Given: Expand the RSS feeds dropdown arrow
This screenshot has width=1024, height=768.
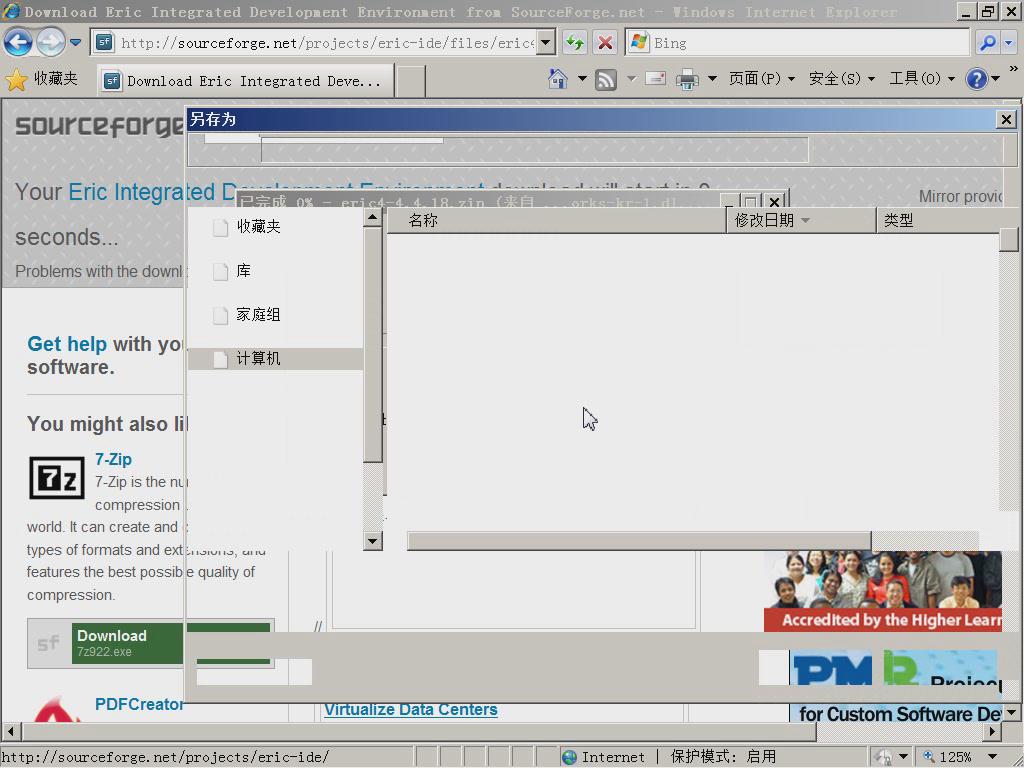Looking at the screenshot, I should pyautogui.click(x=632, y=79).
